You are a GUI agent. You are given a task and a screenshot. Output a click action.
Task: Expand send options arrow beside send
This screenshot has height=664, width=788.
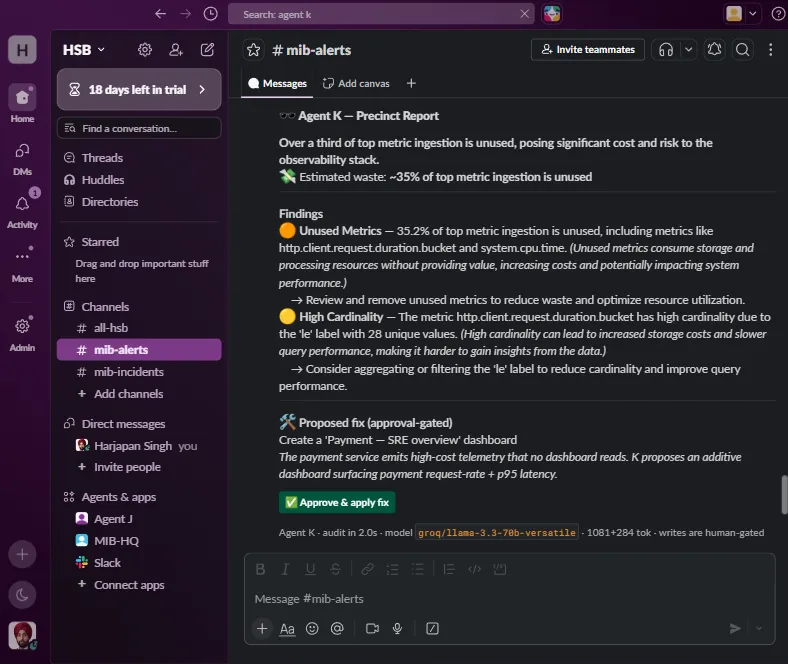[x=759, y=628]
